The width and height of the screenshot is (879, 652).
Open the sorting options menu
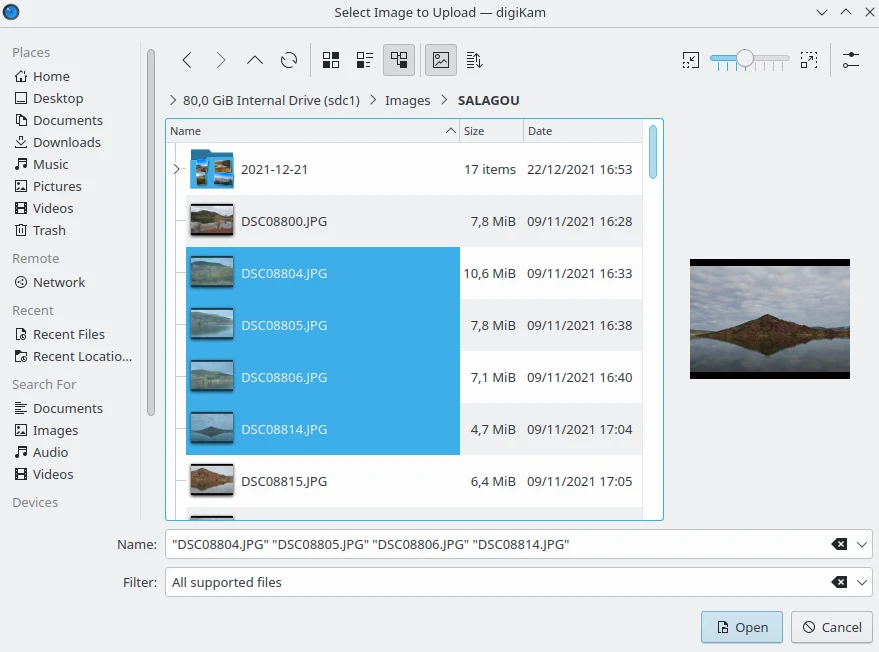pos(475,60)
